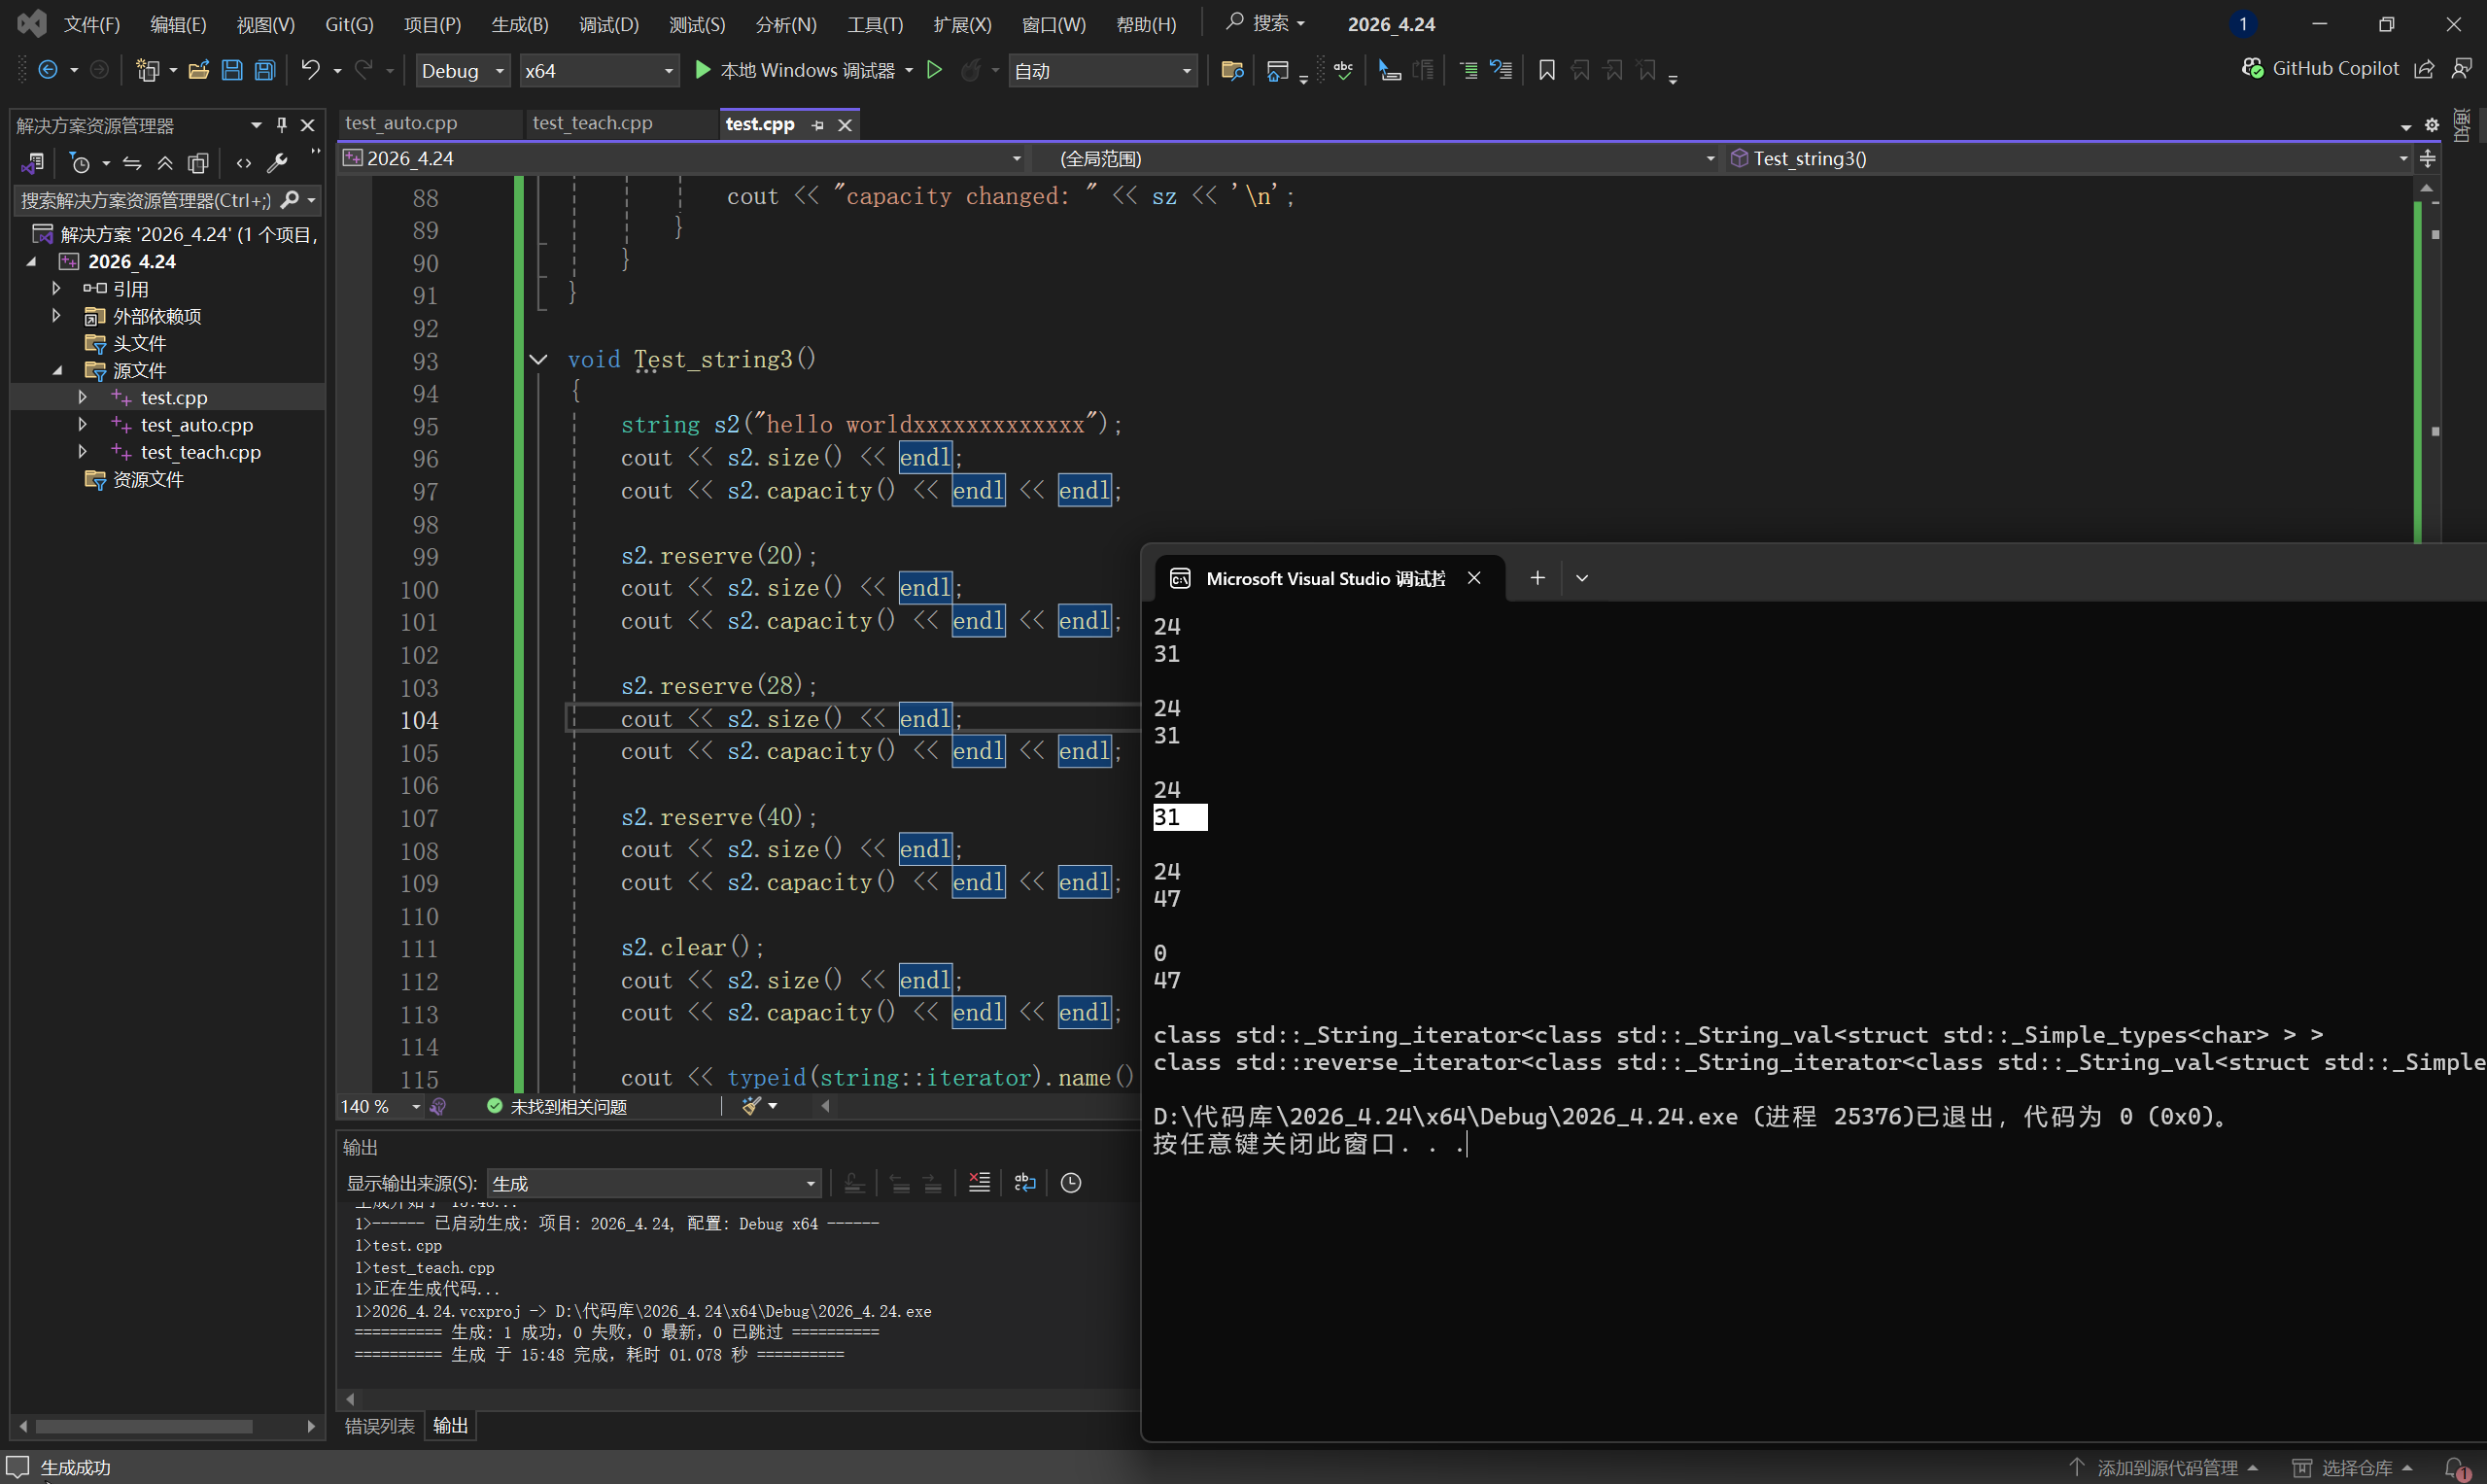
Task: Toggle auto-hide pin on Solution Explorer
Action: 282,125
